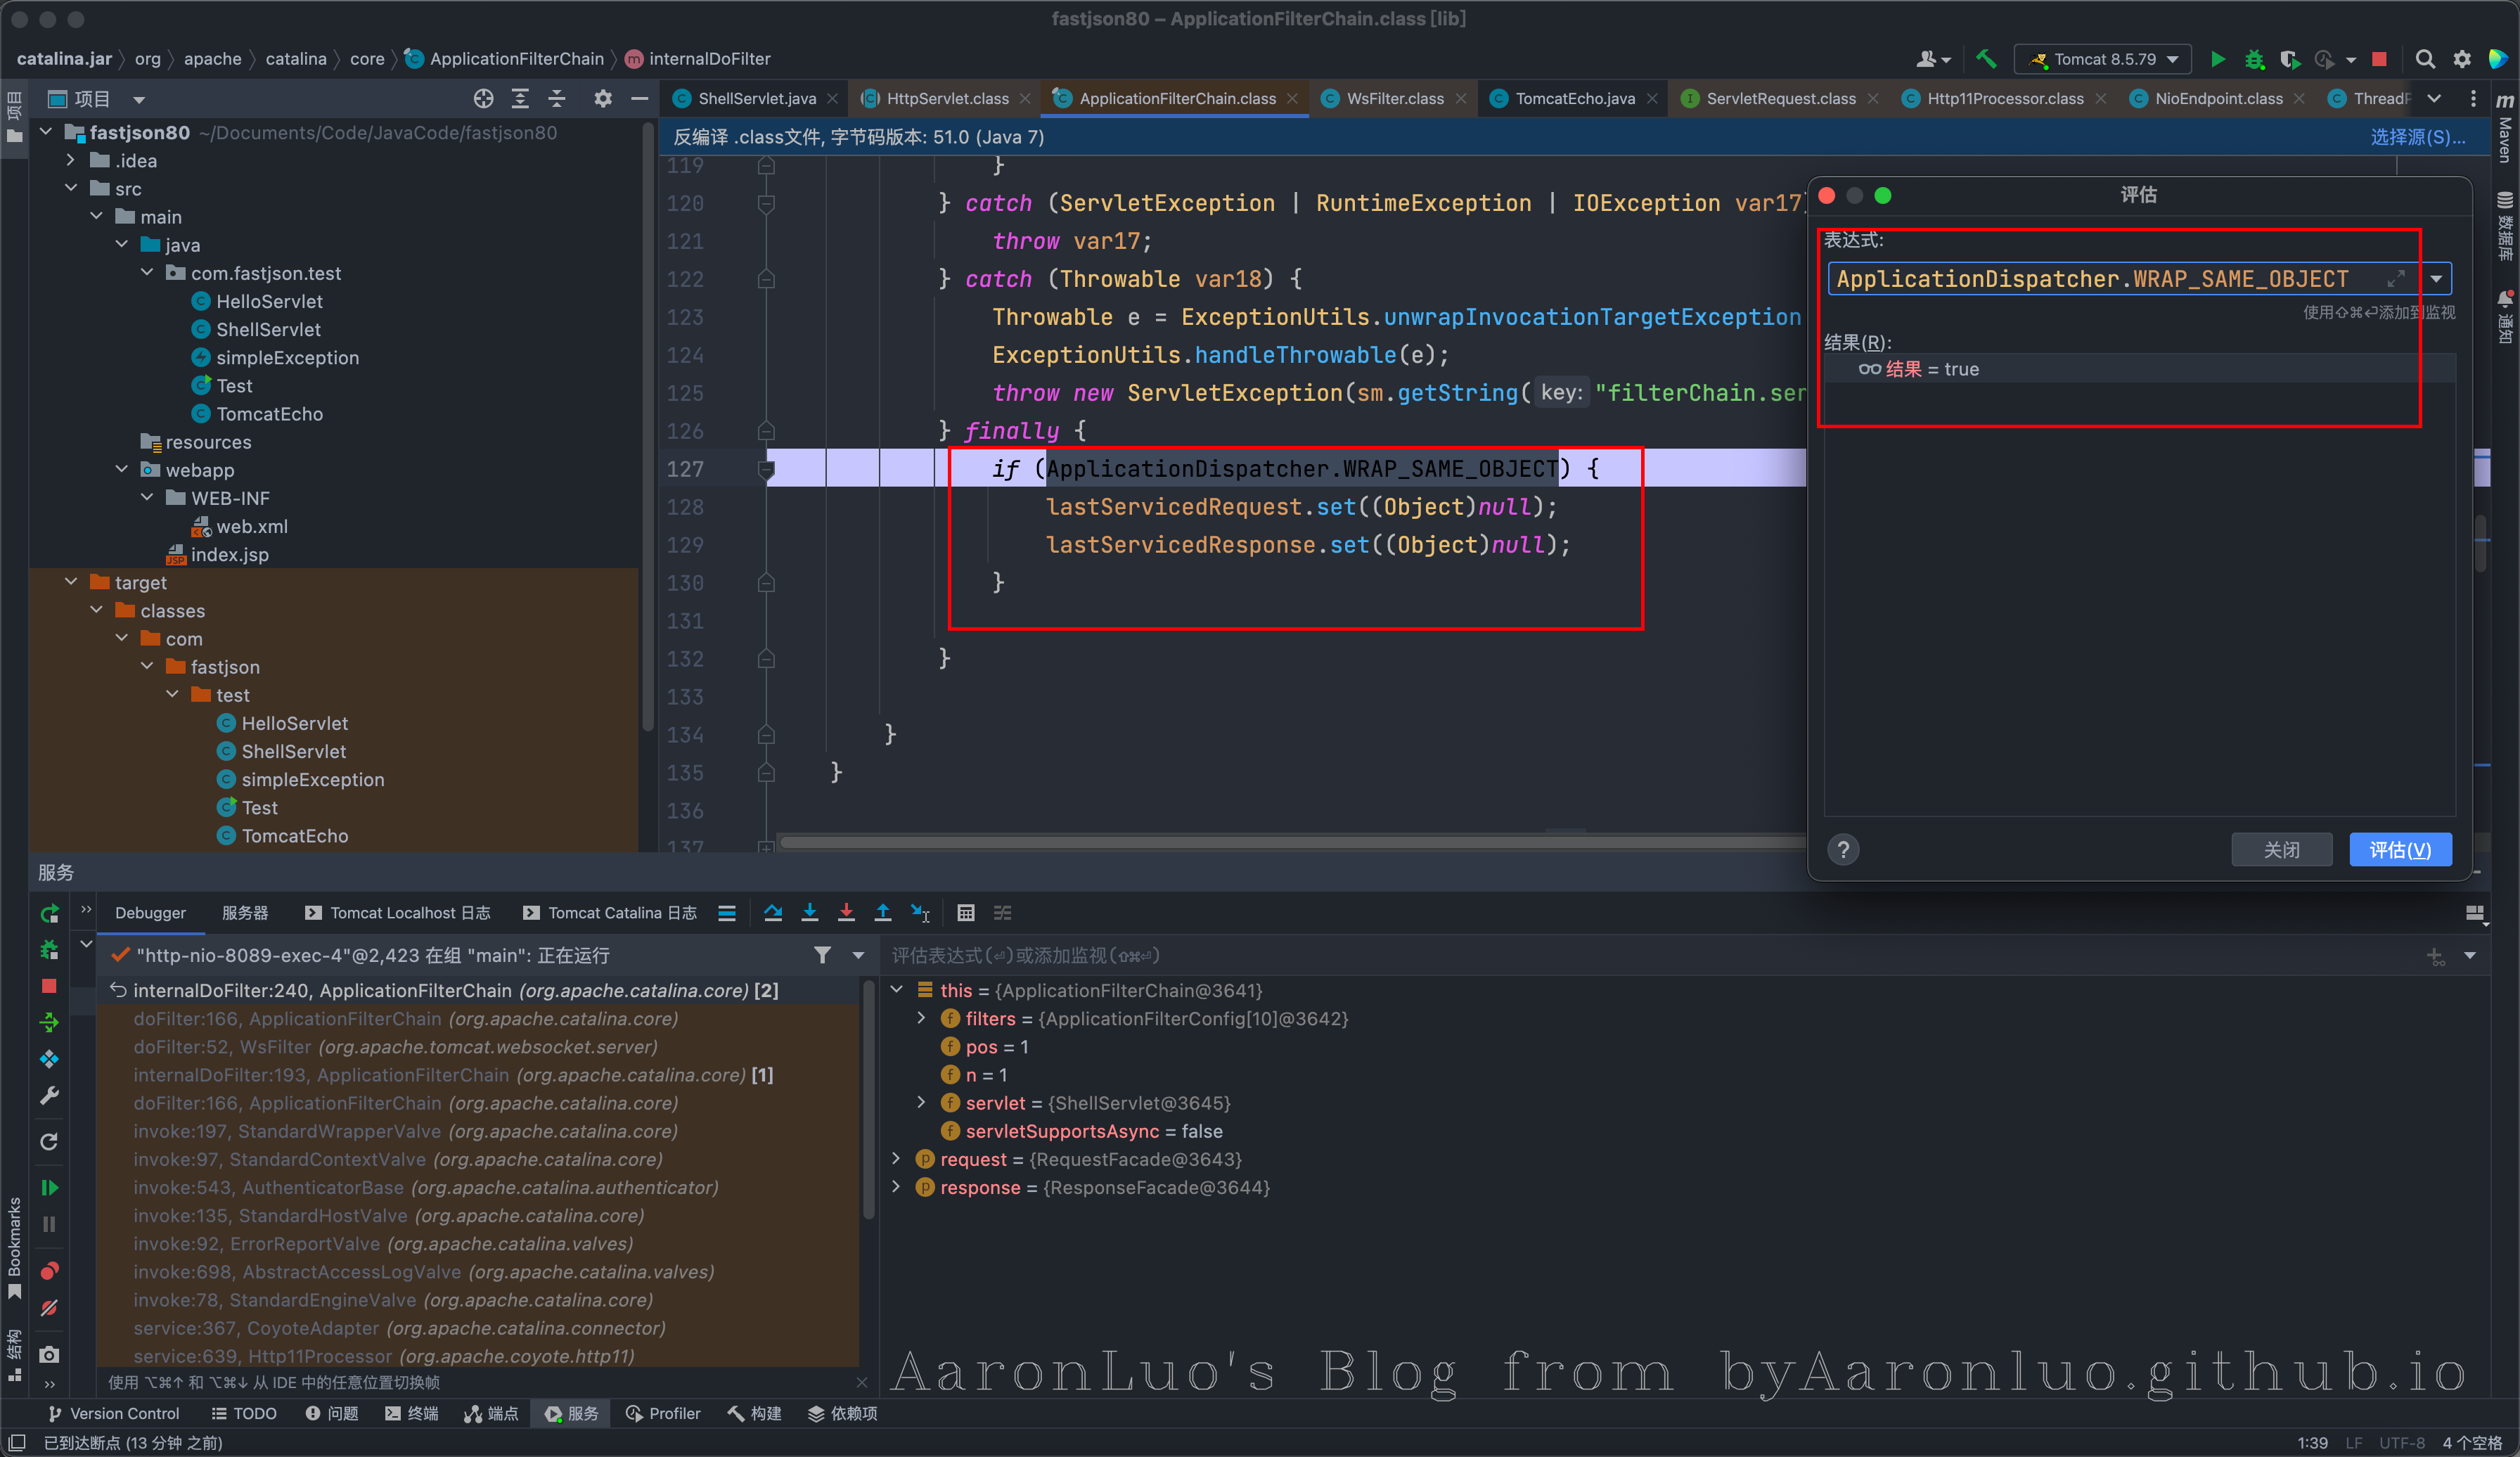Screen dimensions: 2520x1457
Task: Rerun the service with green reload icon
Action: click(x=49, y=913)
